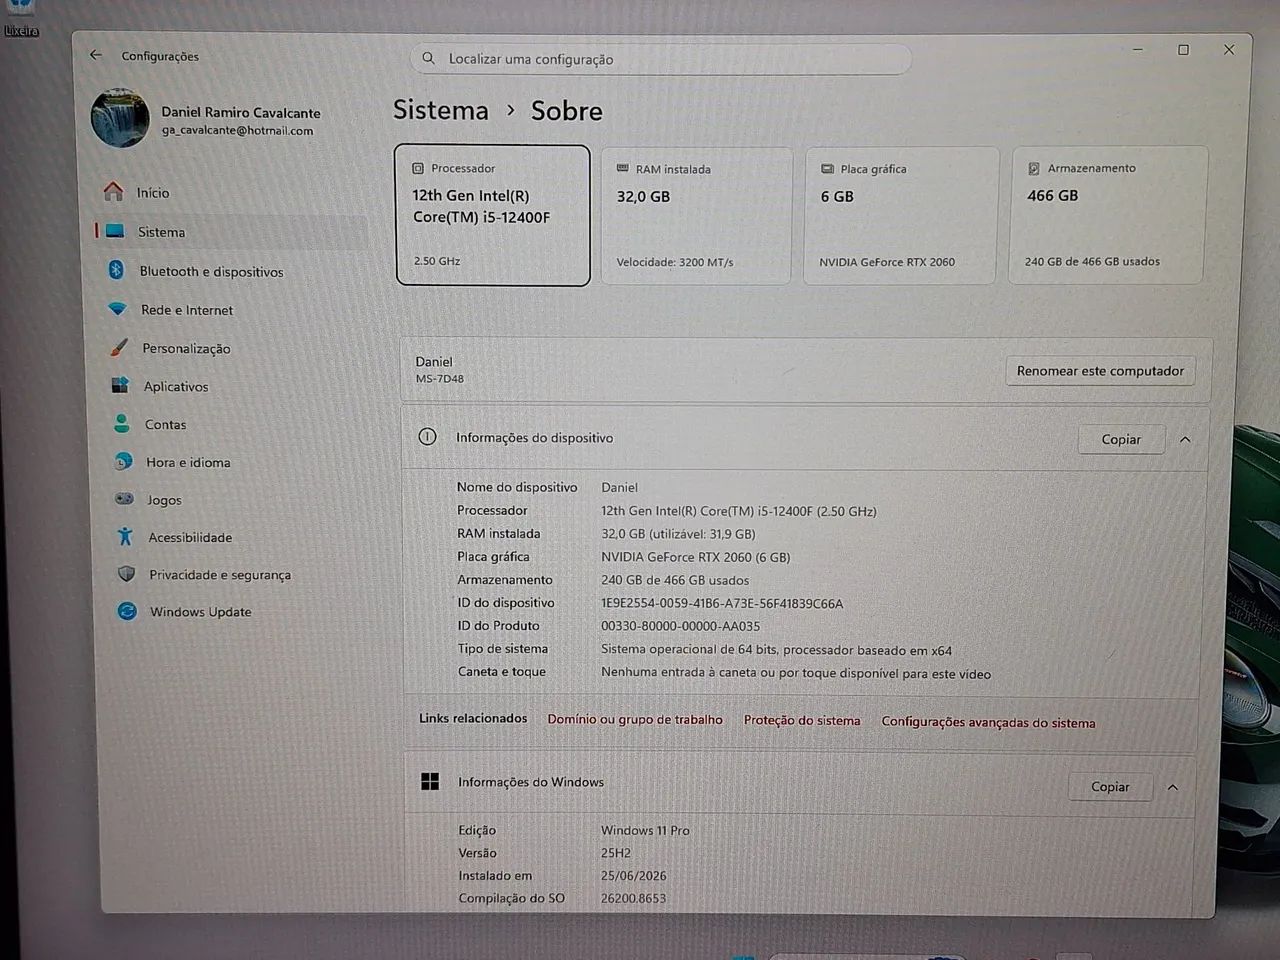Click the version value 25H2
The height and width of the screenshot is (960, 1280).
(616, 853)
